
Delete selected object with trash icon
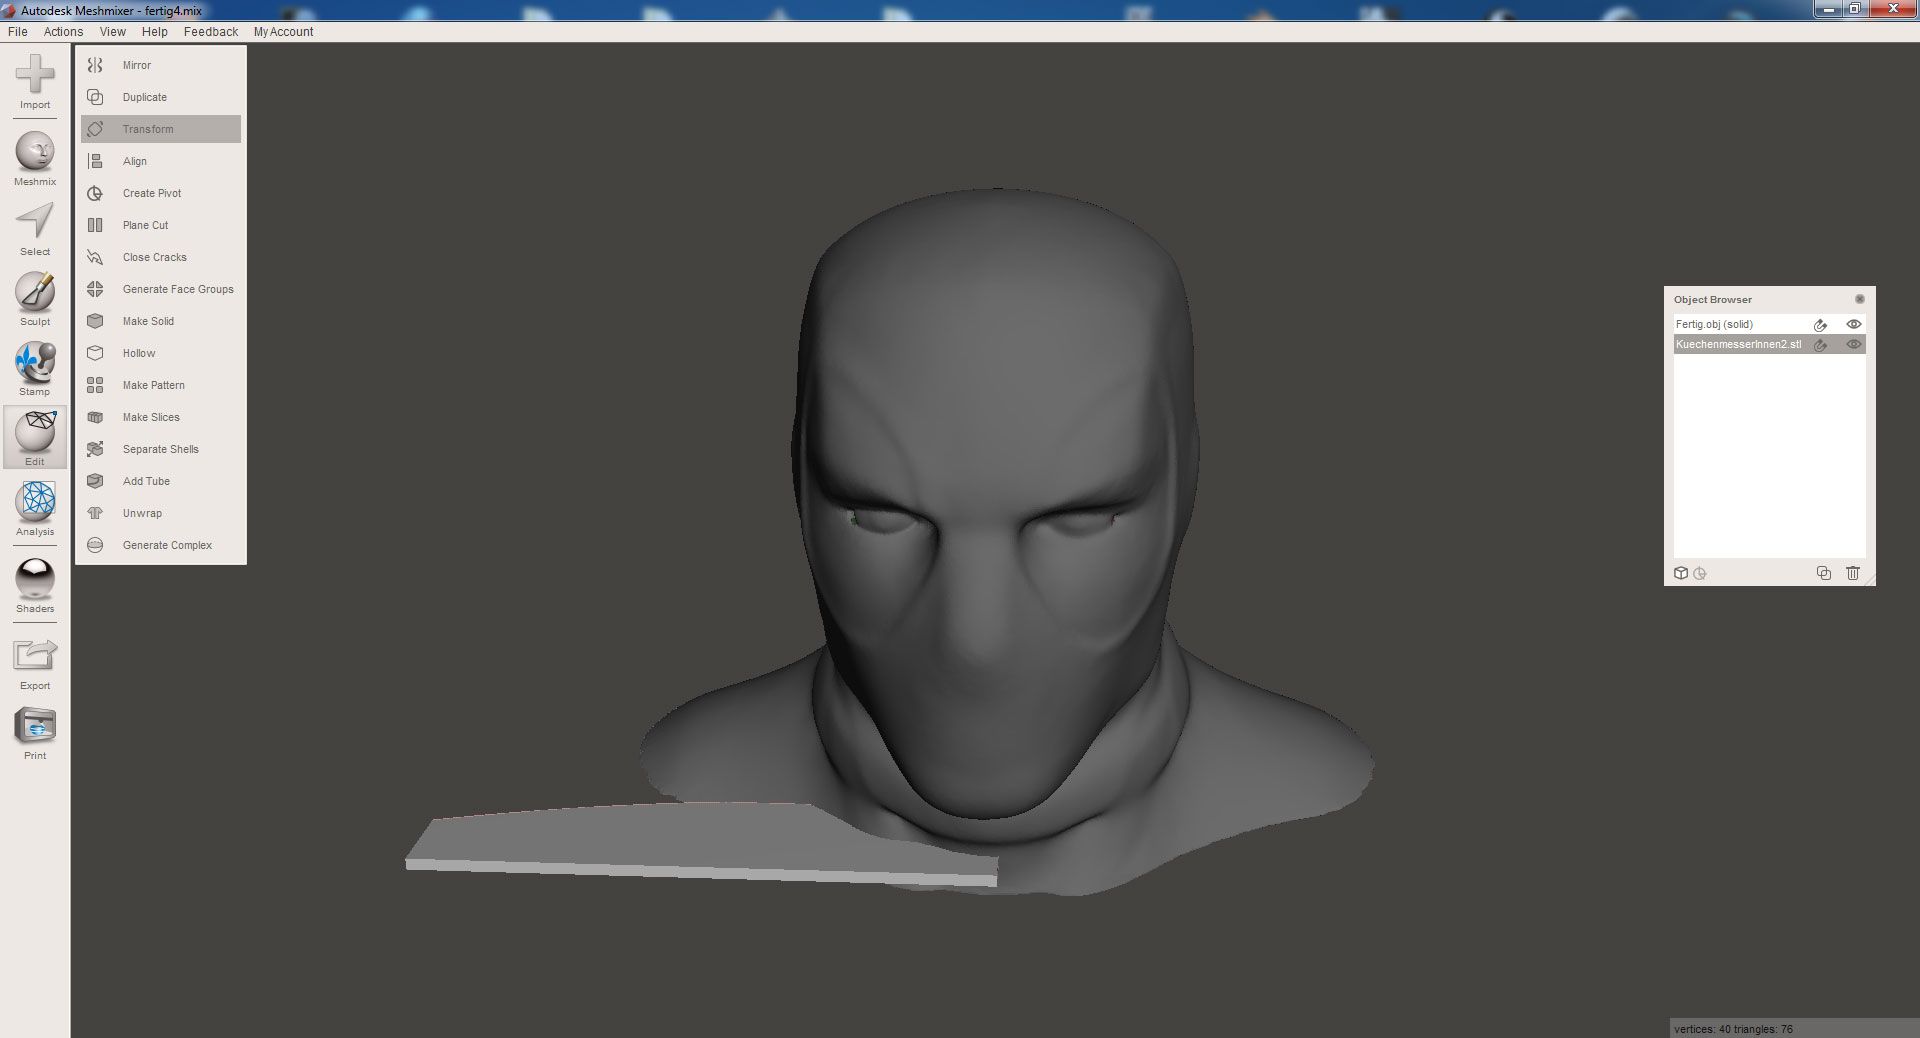1853,573
